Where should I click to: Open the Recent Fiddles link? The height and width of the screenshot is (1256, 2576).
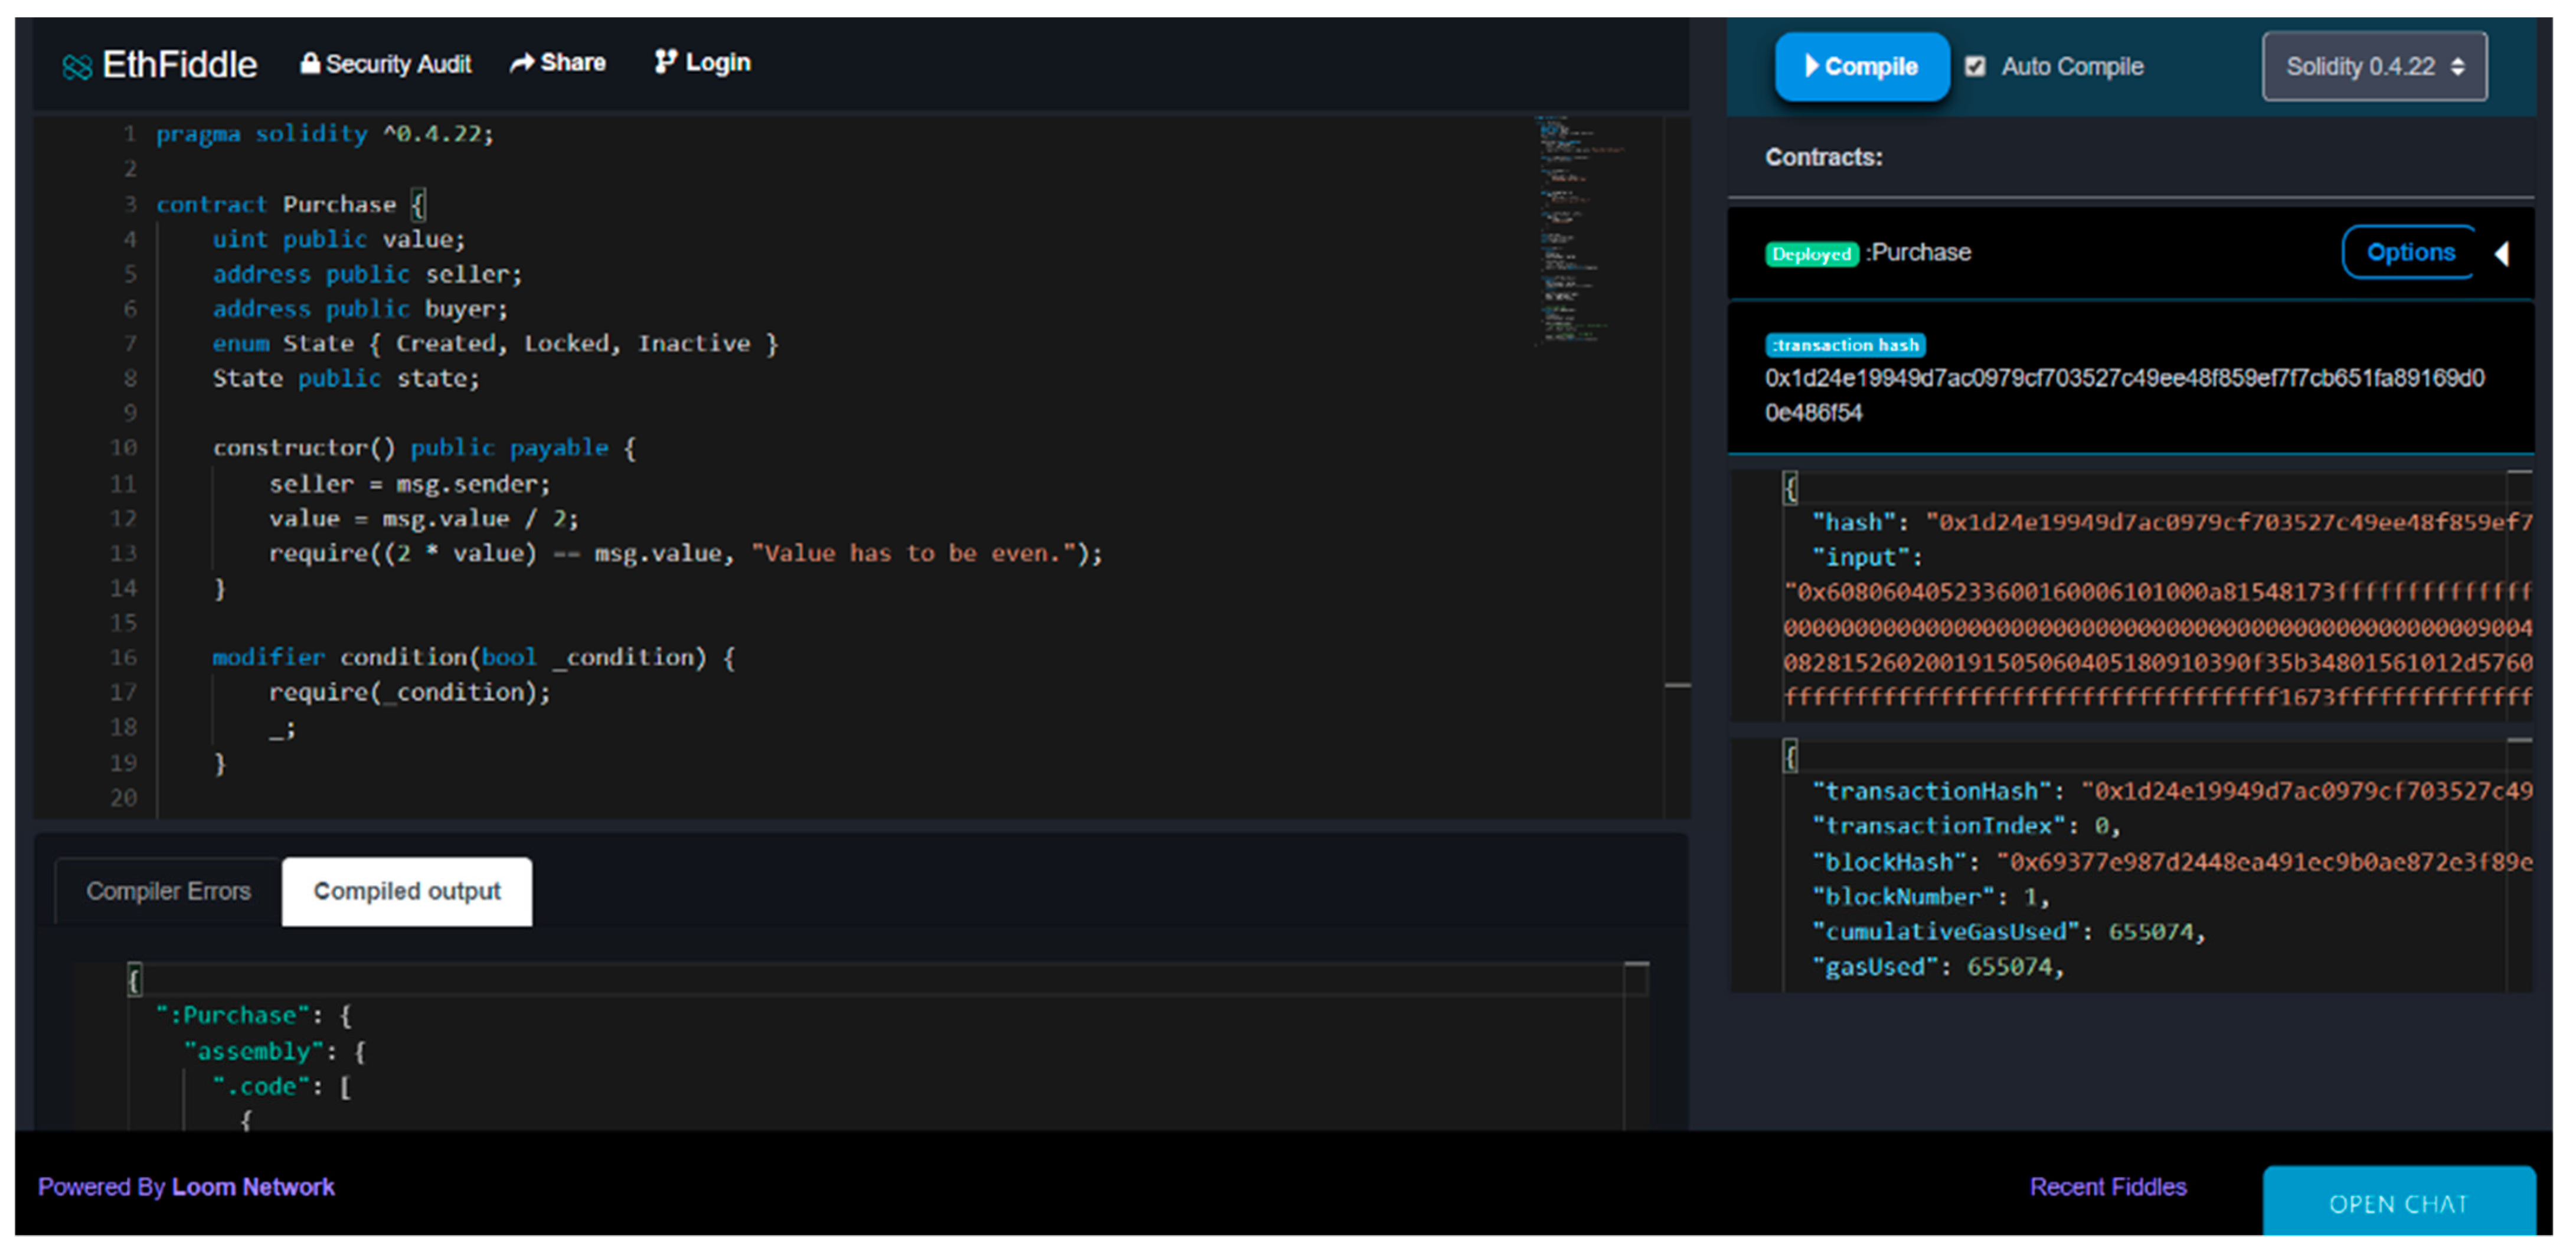click(x=2107, y=1187)
